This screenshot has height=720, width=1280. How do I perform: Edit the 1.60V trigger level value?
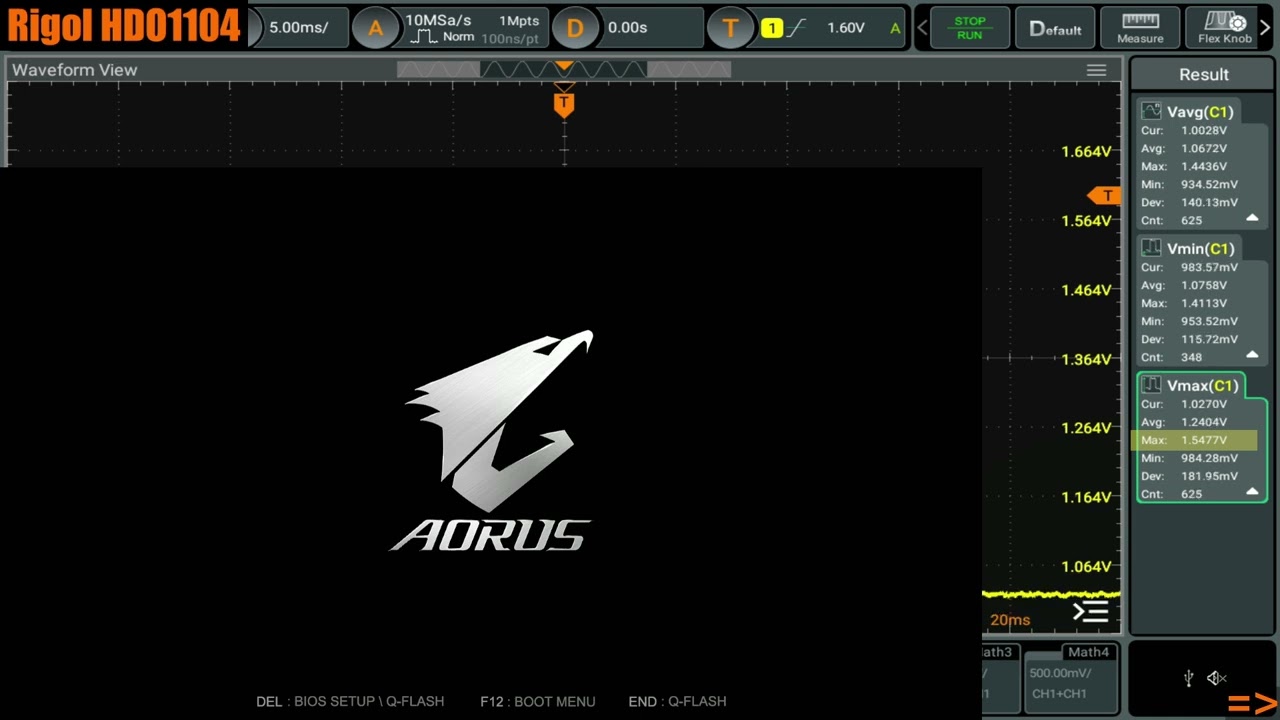pyautogui.click(x=846, y=28)
